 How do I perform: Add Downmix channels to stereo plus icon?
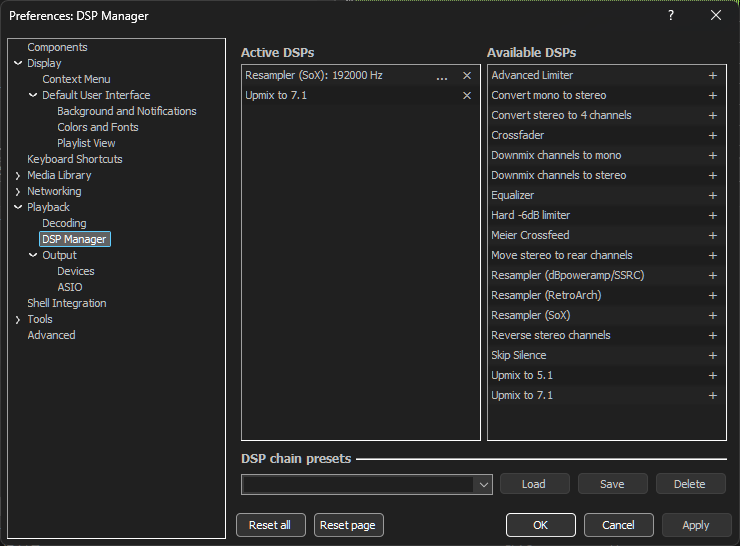click(713, 176)
